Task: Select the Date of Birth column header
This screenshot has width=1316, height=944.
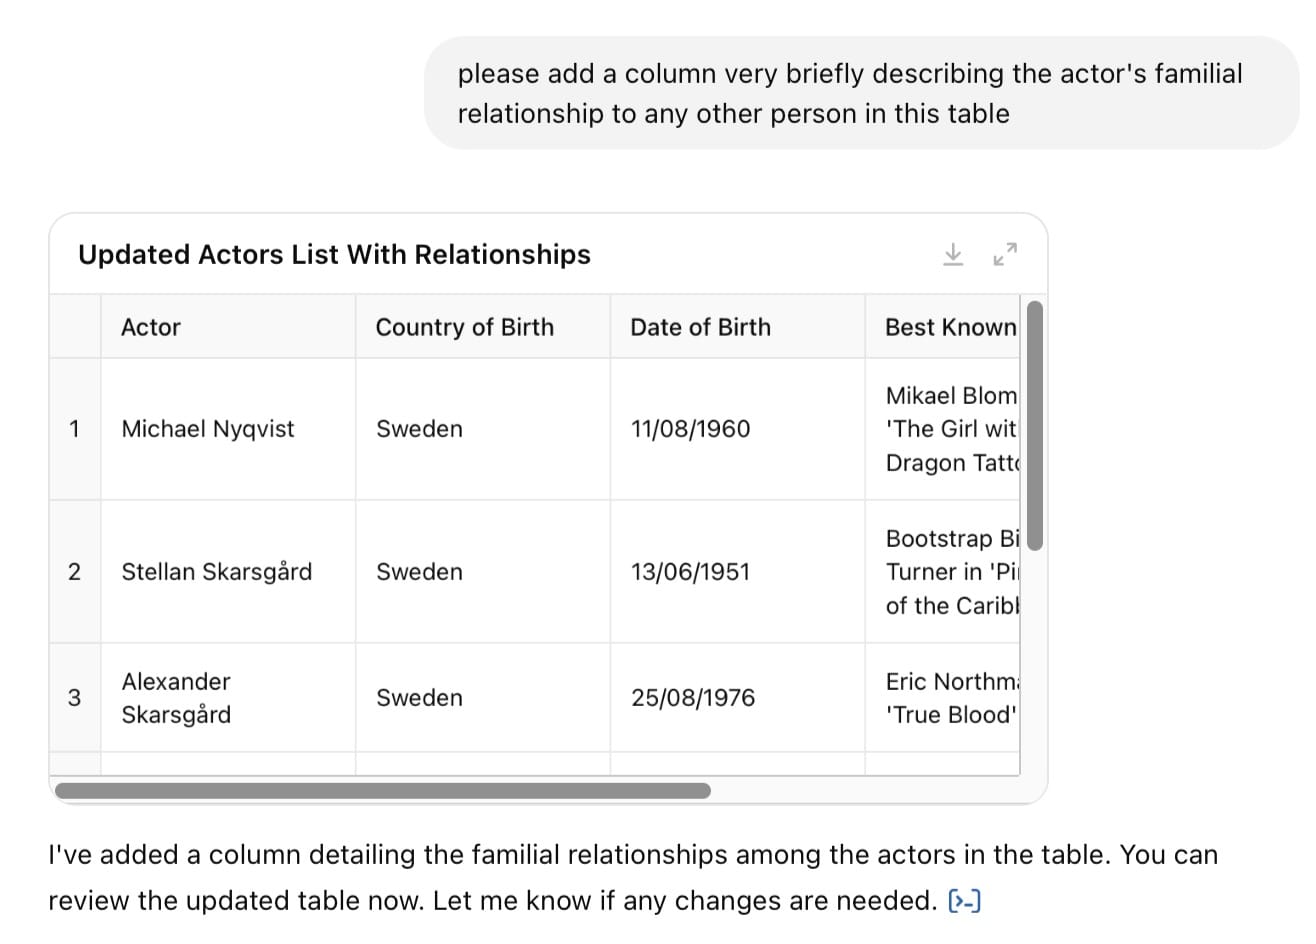Action: pyautogui.click(x=700, y=327)
